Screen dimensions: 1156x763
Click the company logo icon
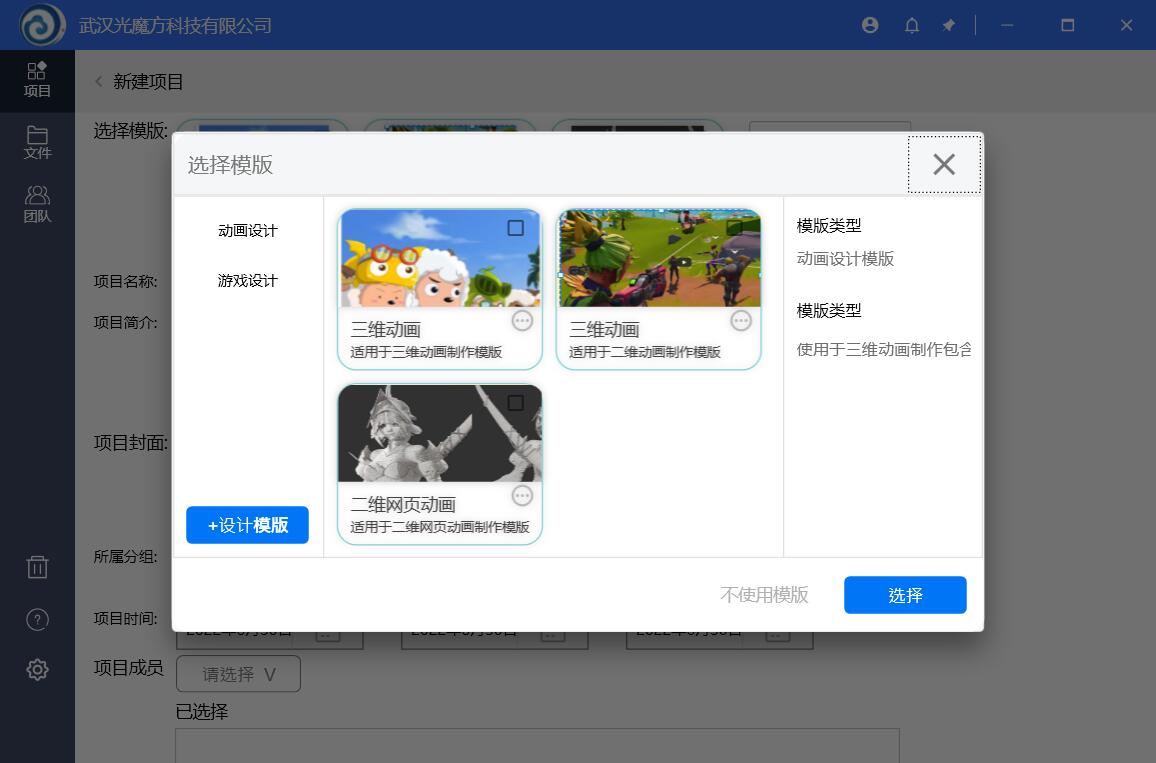click(43, 24)
